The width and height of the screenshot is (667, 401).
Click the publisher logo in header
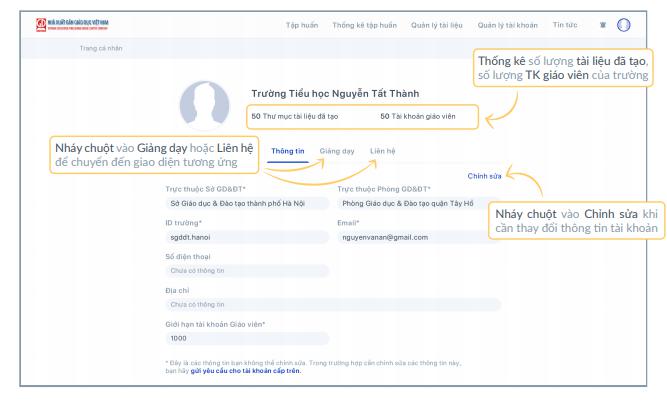click(x=72, y=25)
